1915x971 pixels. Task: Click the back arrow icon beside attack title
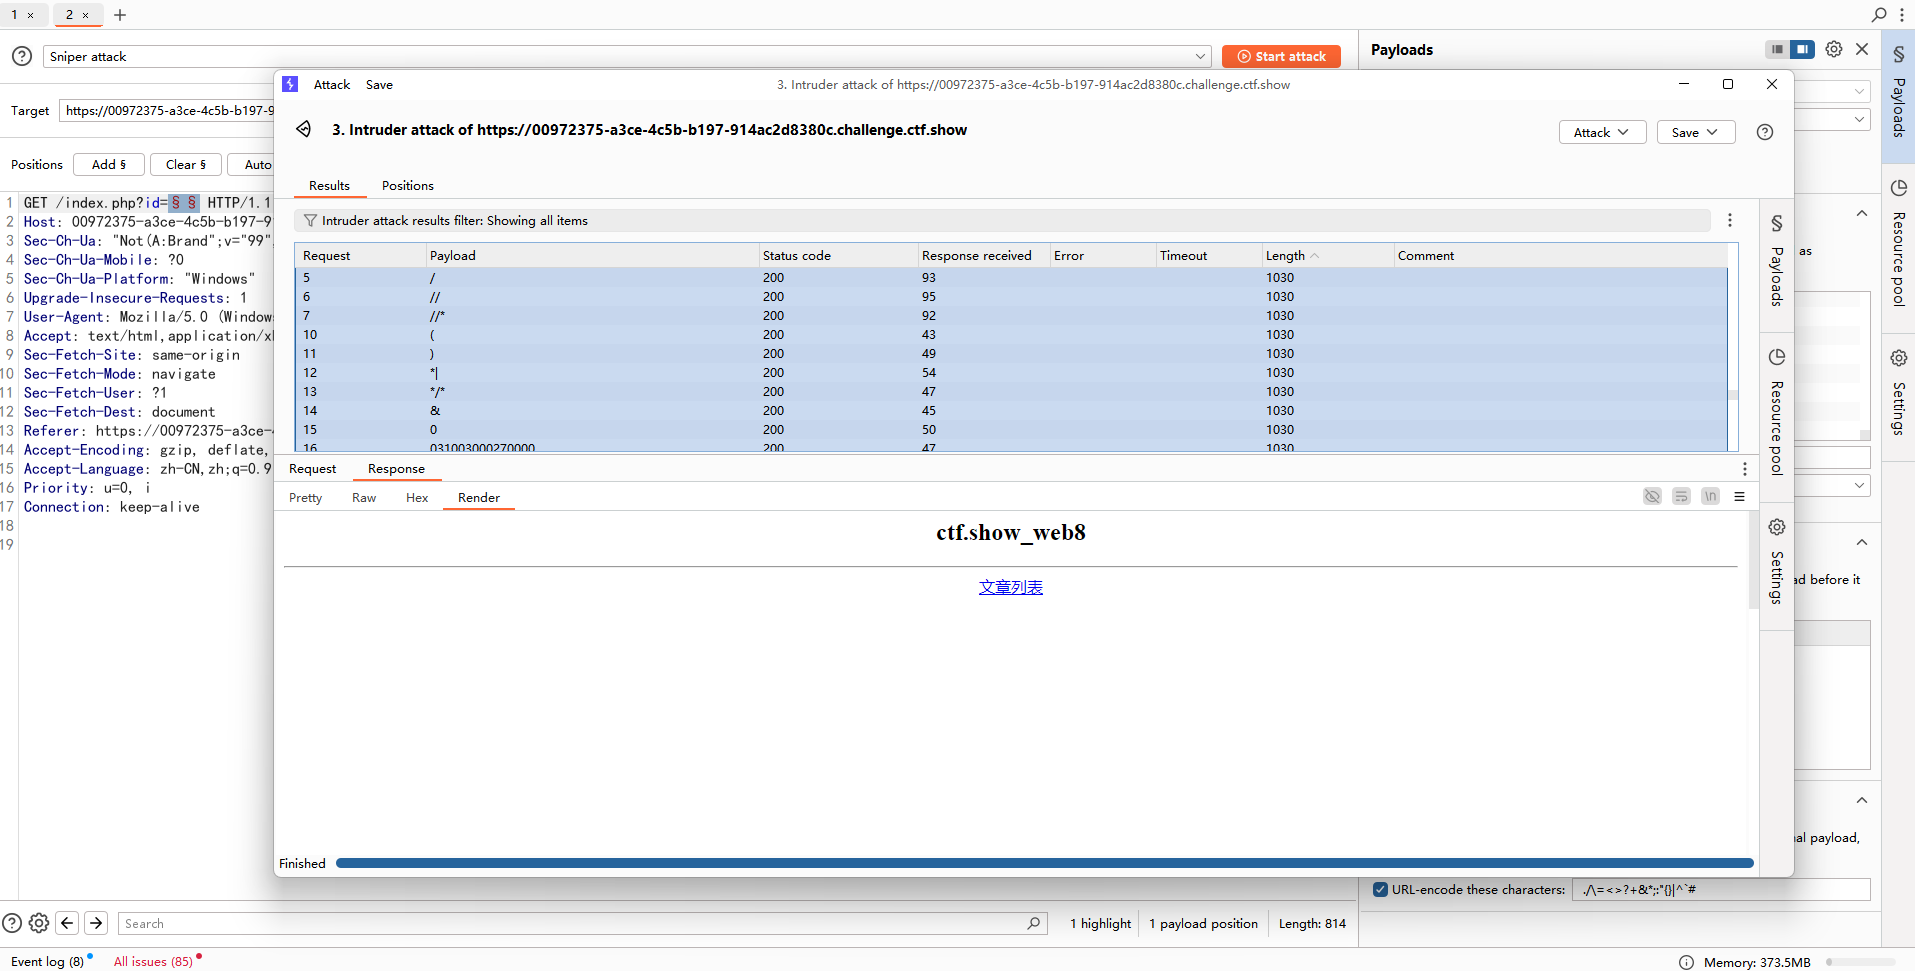click(304, 130)
